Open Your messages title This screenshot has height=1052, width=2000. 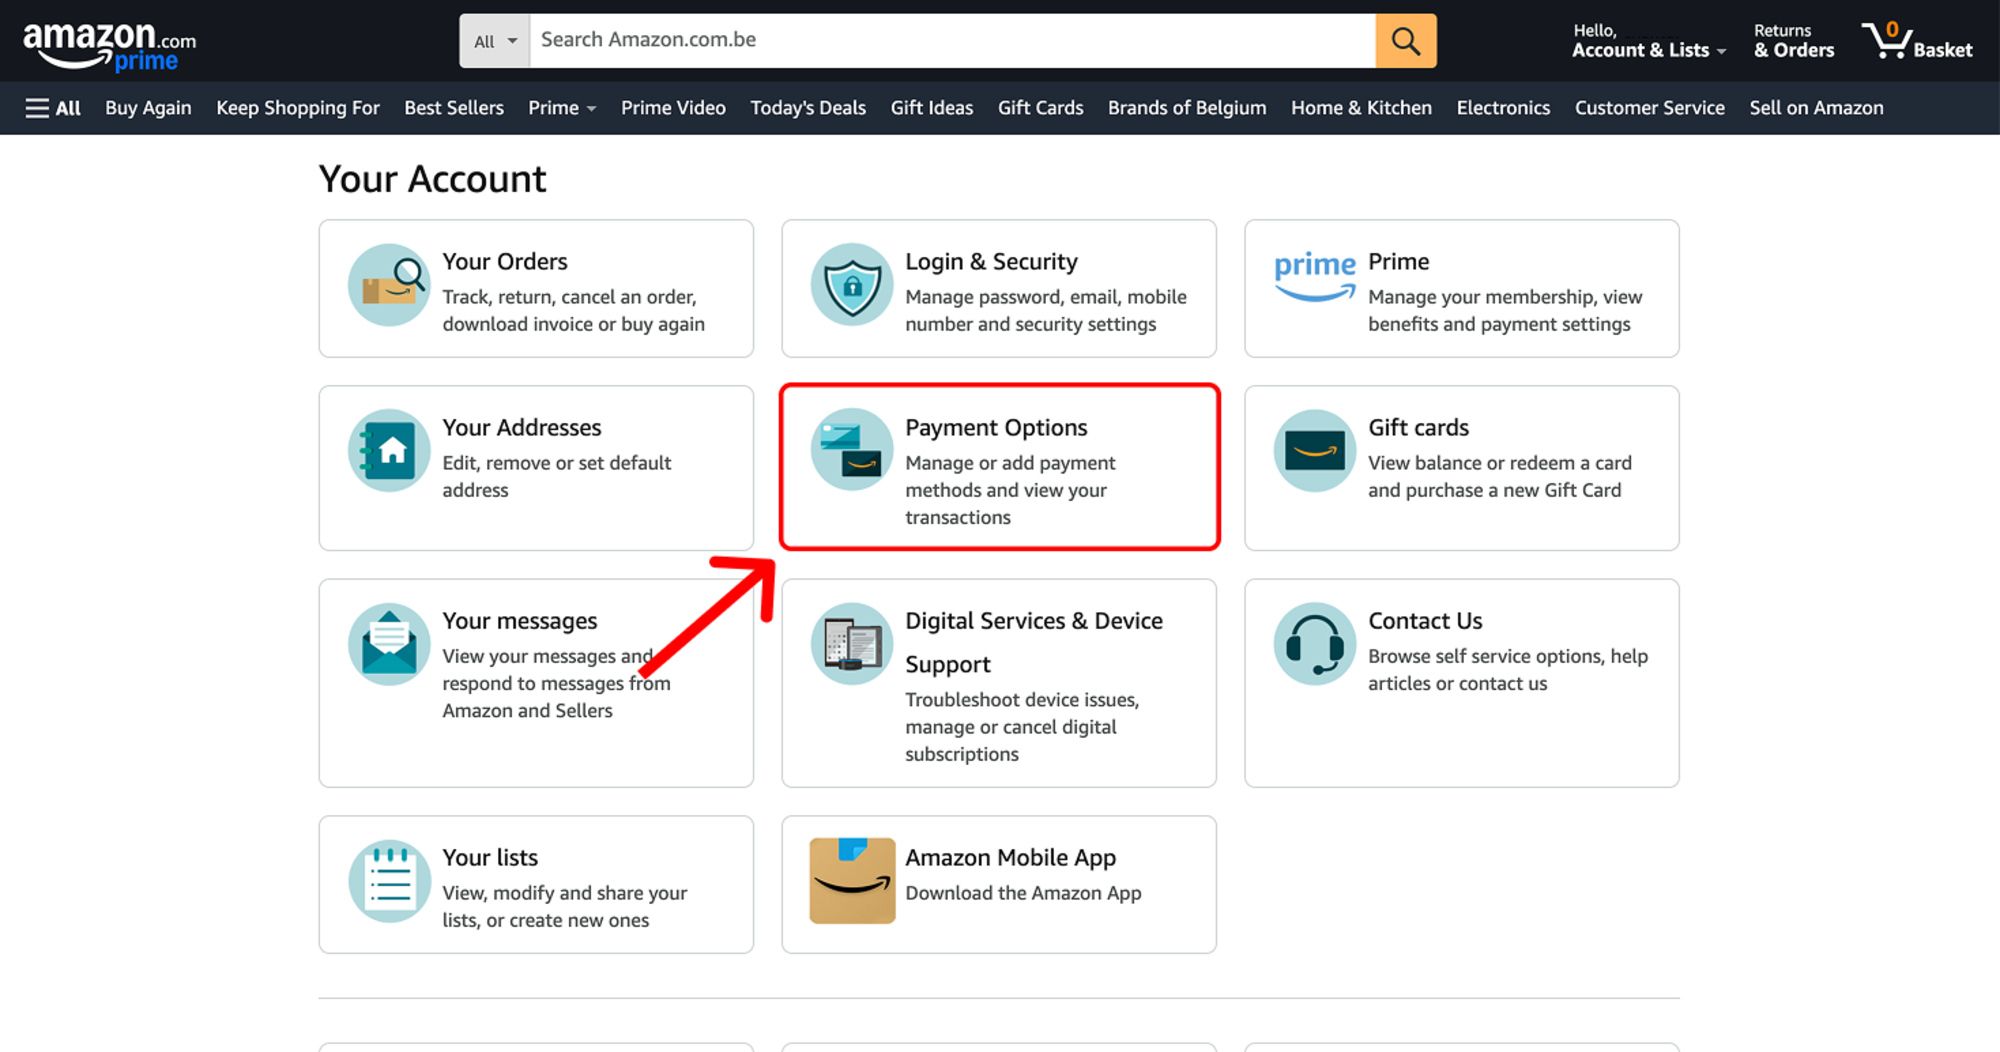[520, 620]
